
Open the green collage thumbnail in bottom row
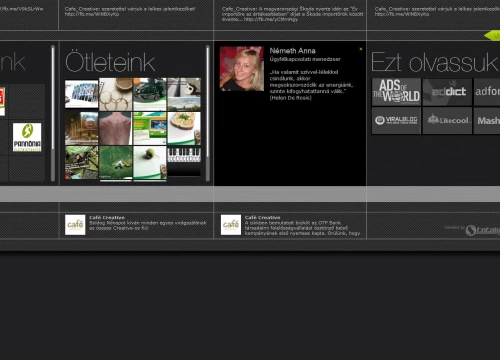click(82, 163)
